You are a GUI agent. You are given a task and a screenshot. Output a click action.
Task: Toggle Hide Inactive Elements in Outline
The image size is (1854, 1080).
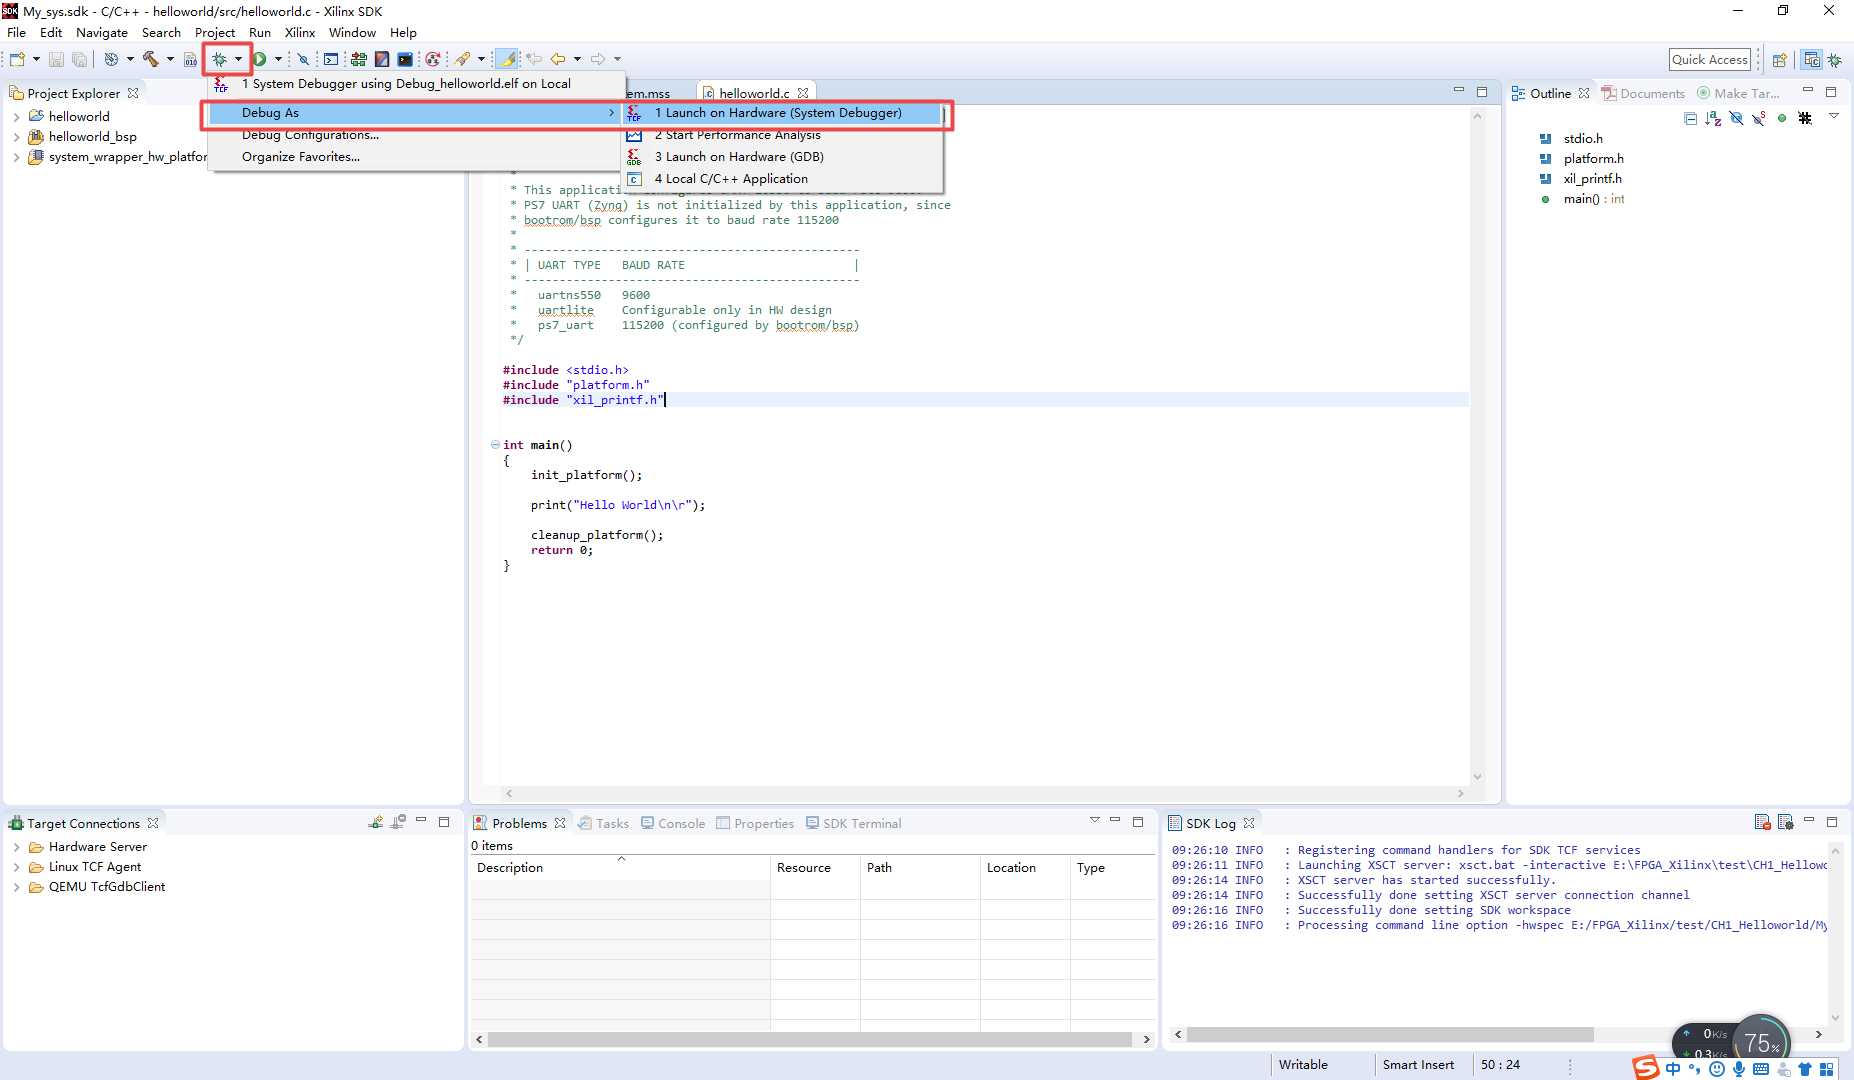(1805, 118)
